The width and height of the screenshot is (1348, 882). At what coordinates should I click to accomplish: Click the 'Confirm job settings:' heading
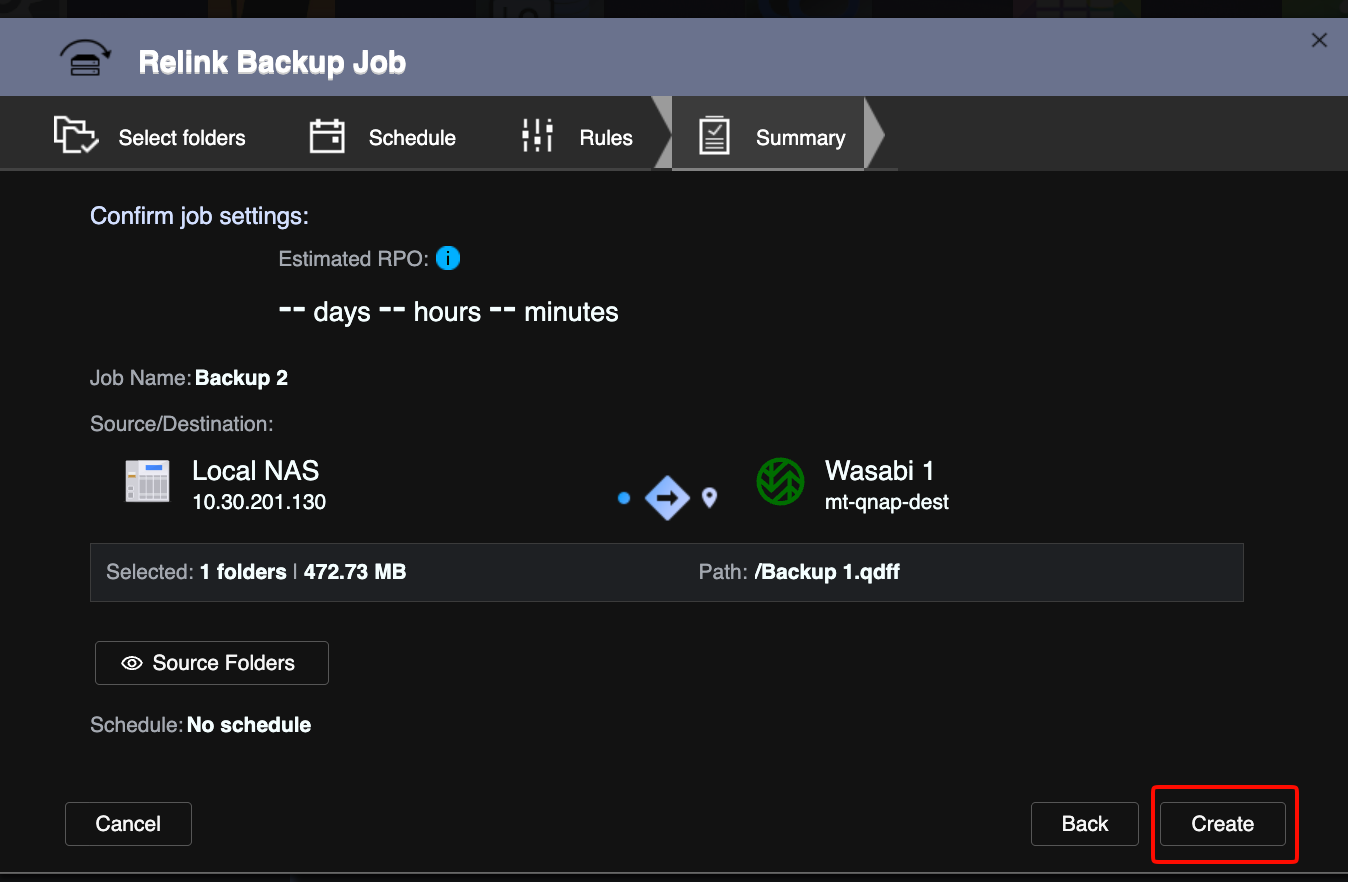(199, 216)
